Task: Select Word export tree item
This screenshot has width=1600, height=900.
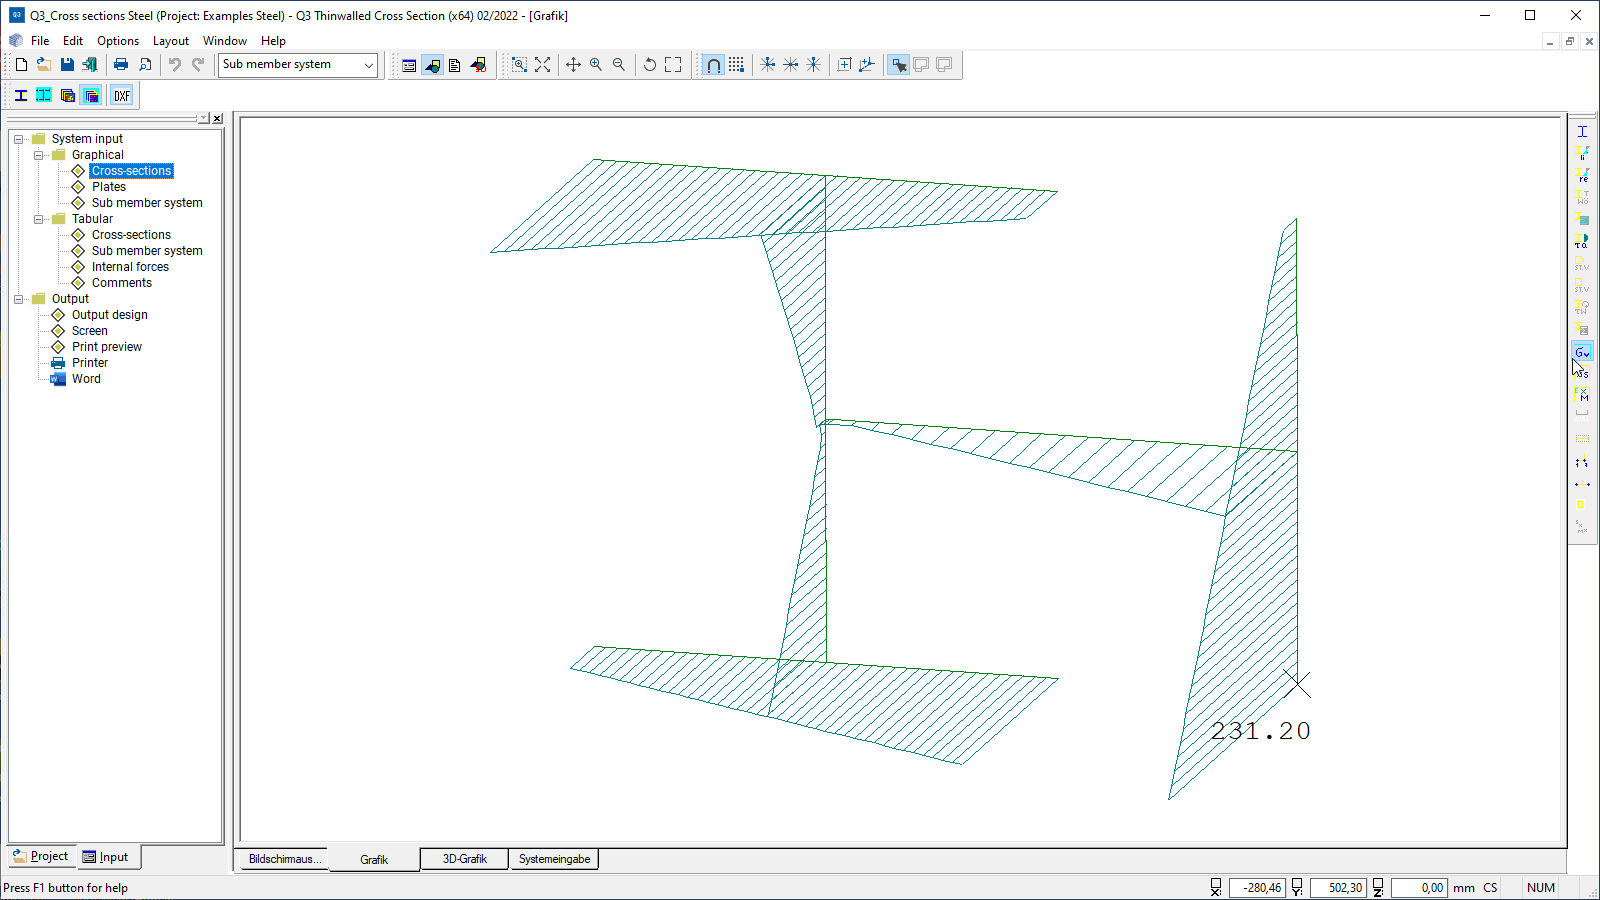Action: pos(86,379)
